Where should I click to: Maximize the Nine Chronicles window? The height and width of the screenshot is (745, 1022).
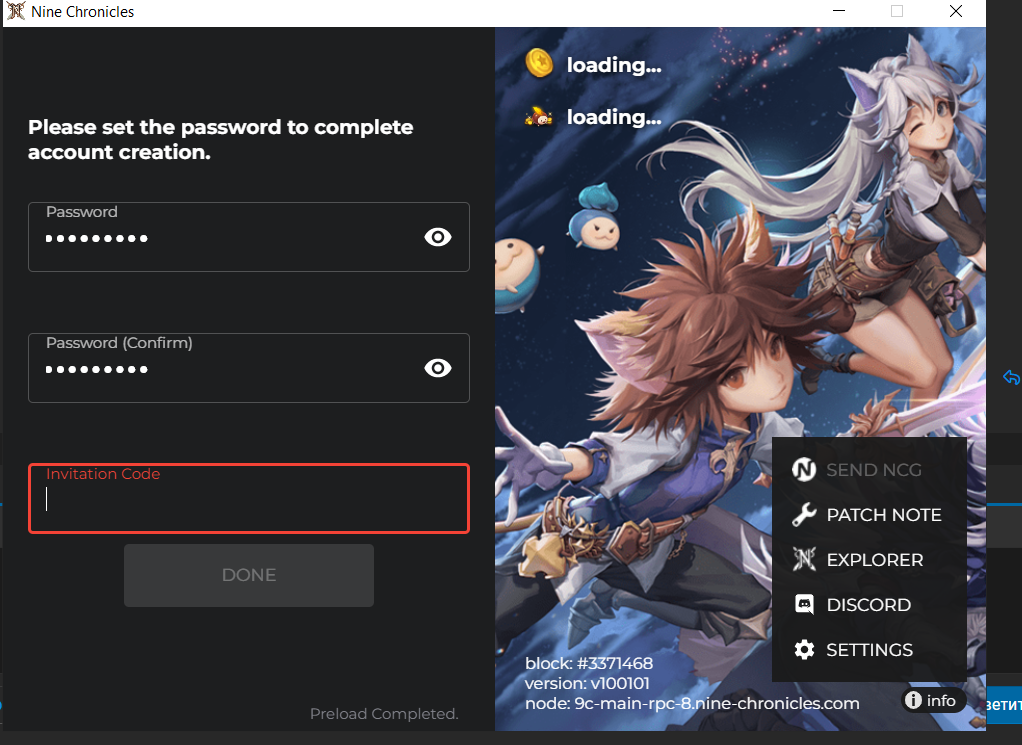897,12
